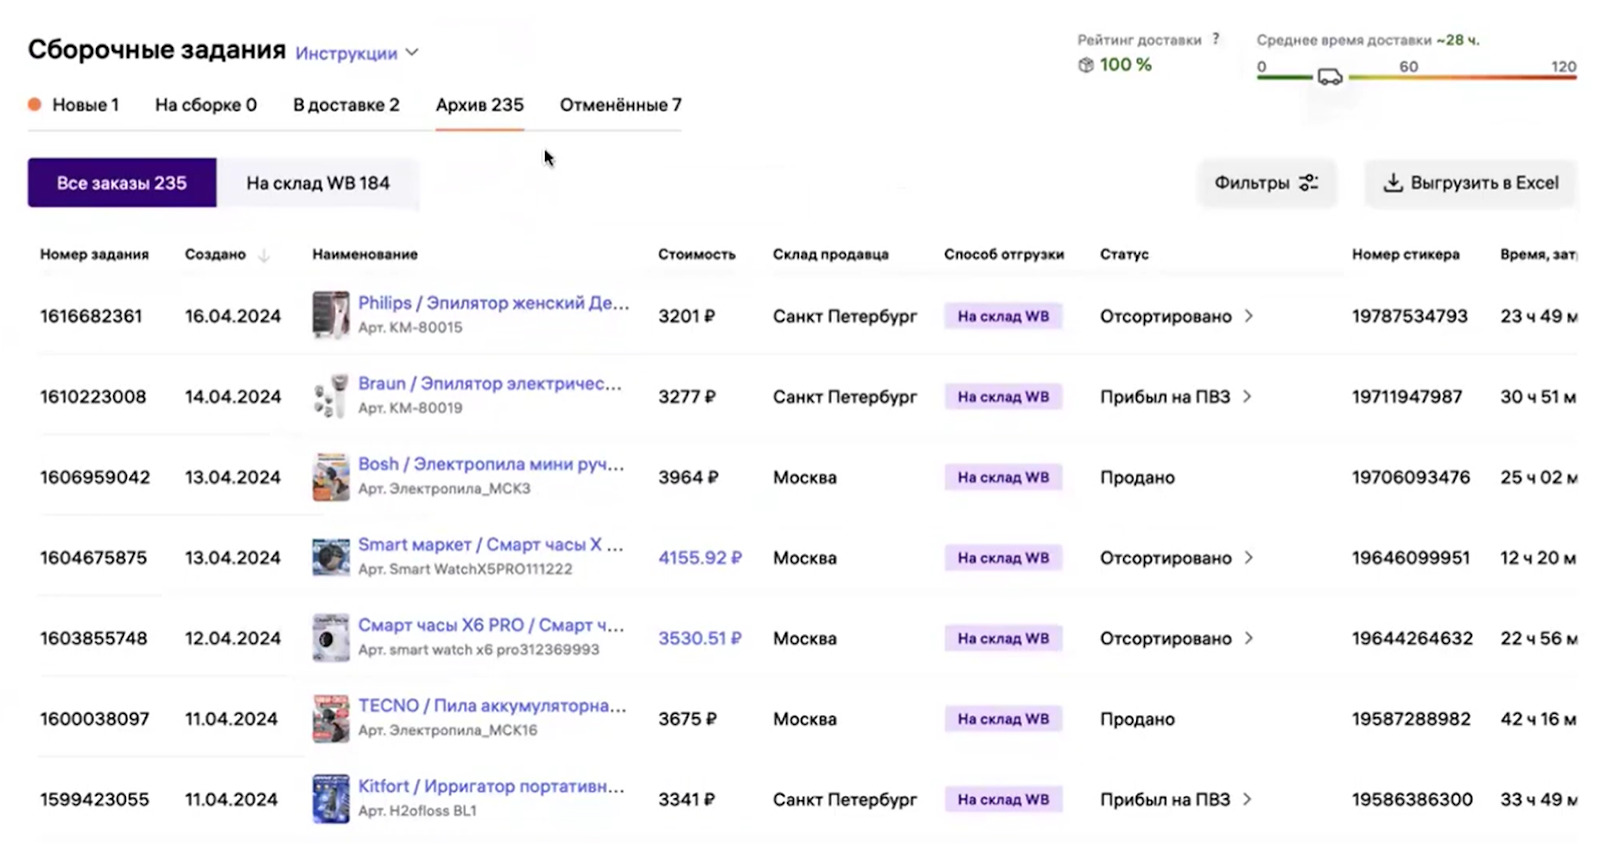The image size is (1600, 844).
Task: Open the Braun epilator product link
Action: coord(489,384)
